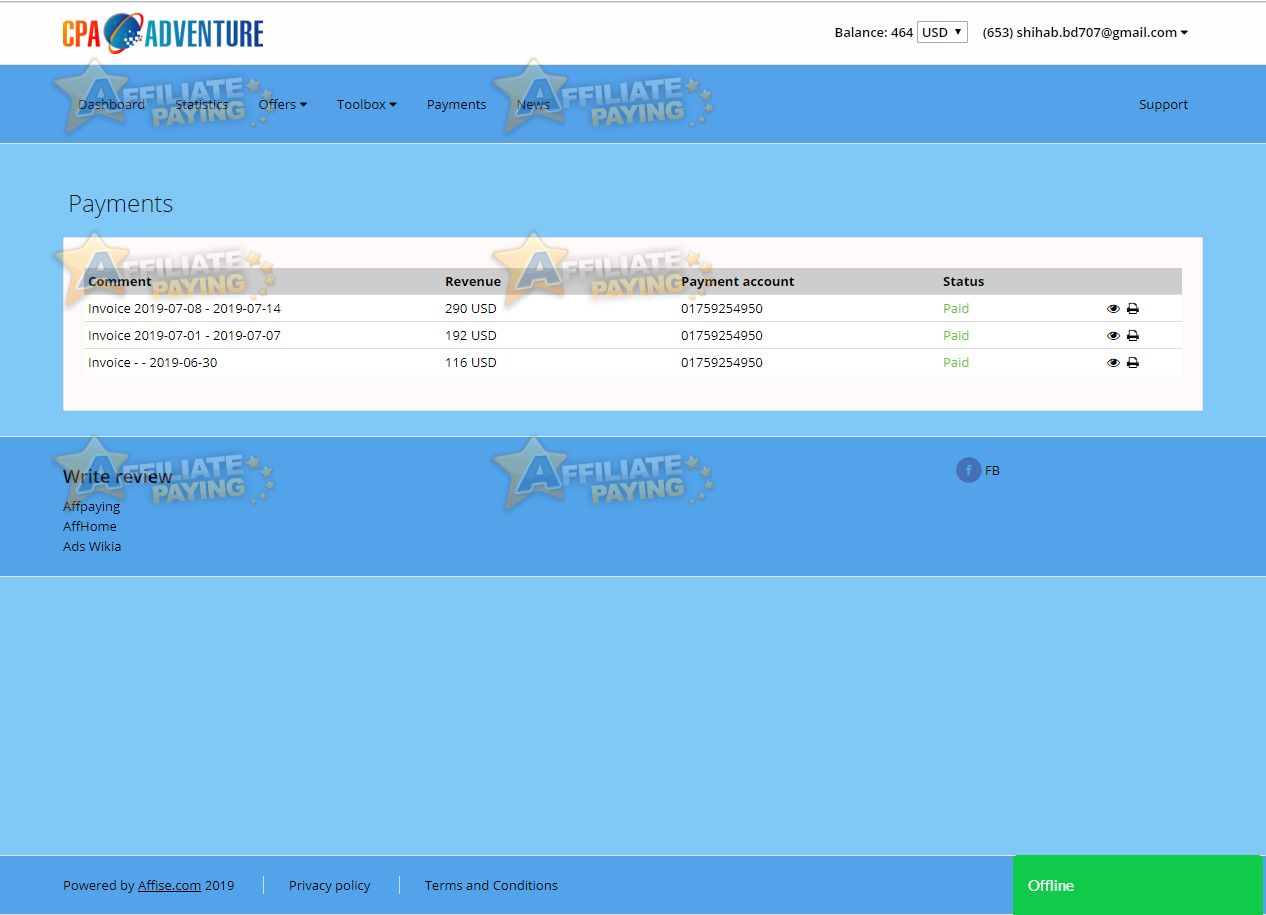The width and height of the screenshot is (1266, 915).
Task: Click the Balance: 464 text
Action: 874,32
